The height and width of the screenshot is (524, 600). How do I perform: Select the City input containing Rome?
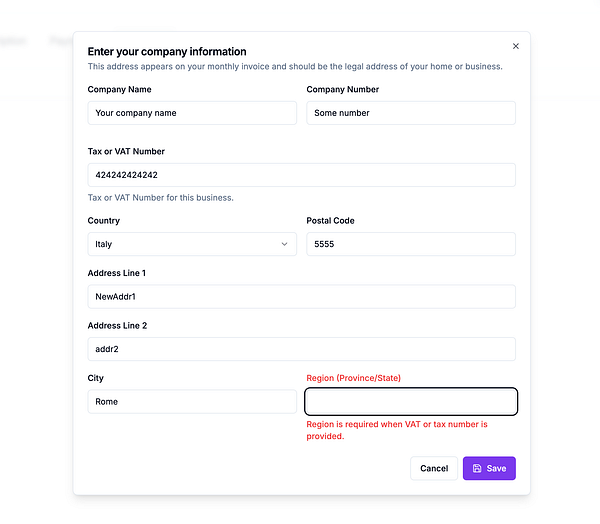pyautogui.click(x=192, y=402)
